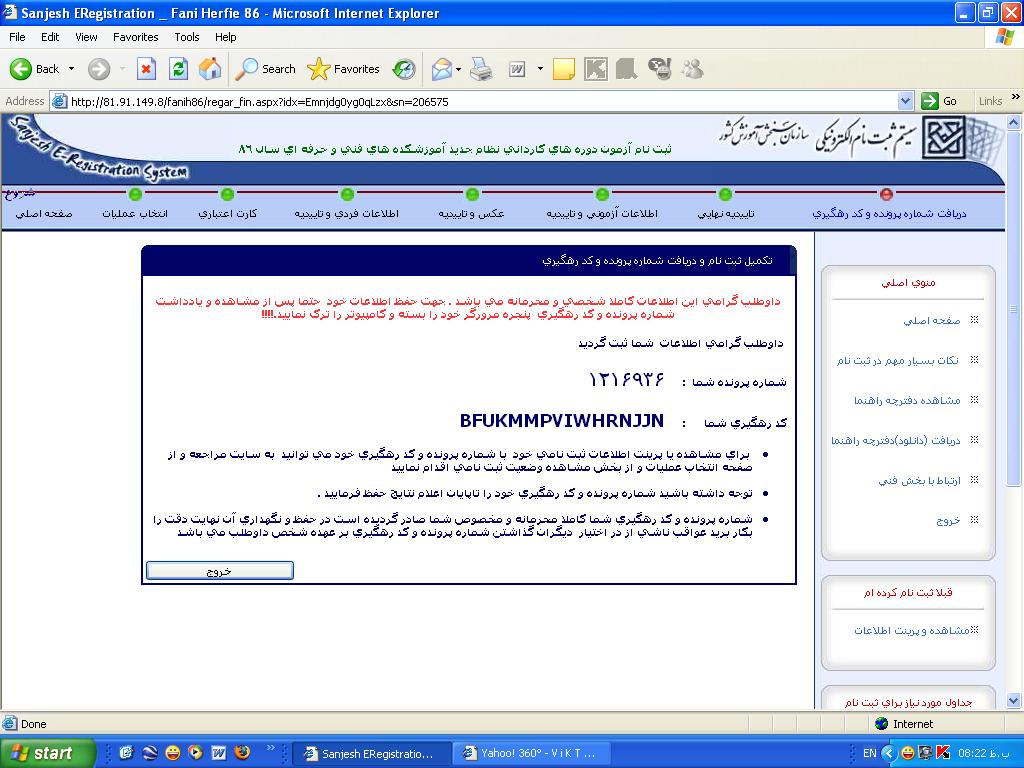Click the Go button beside address bar
This screenshot has height=768, width=1024.
[x=939, y=101]
